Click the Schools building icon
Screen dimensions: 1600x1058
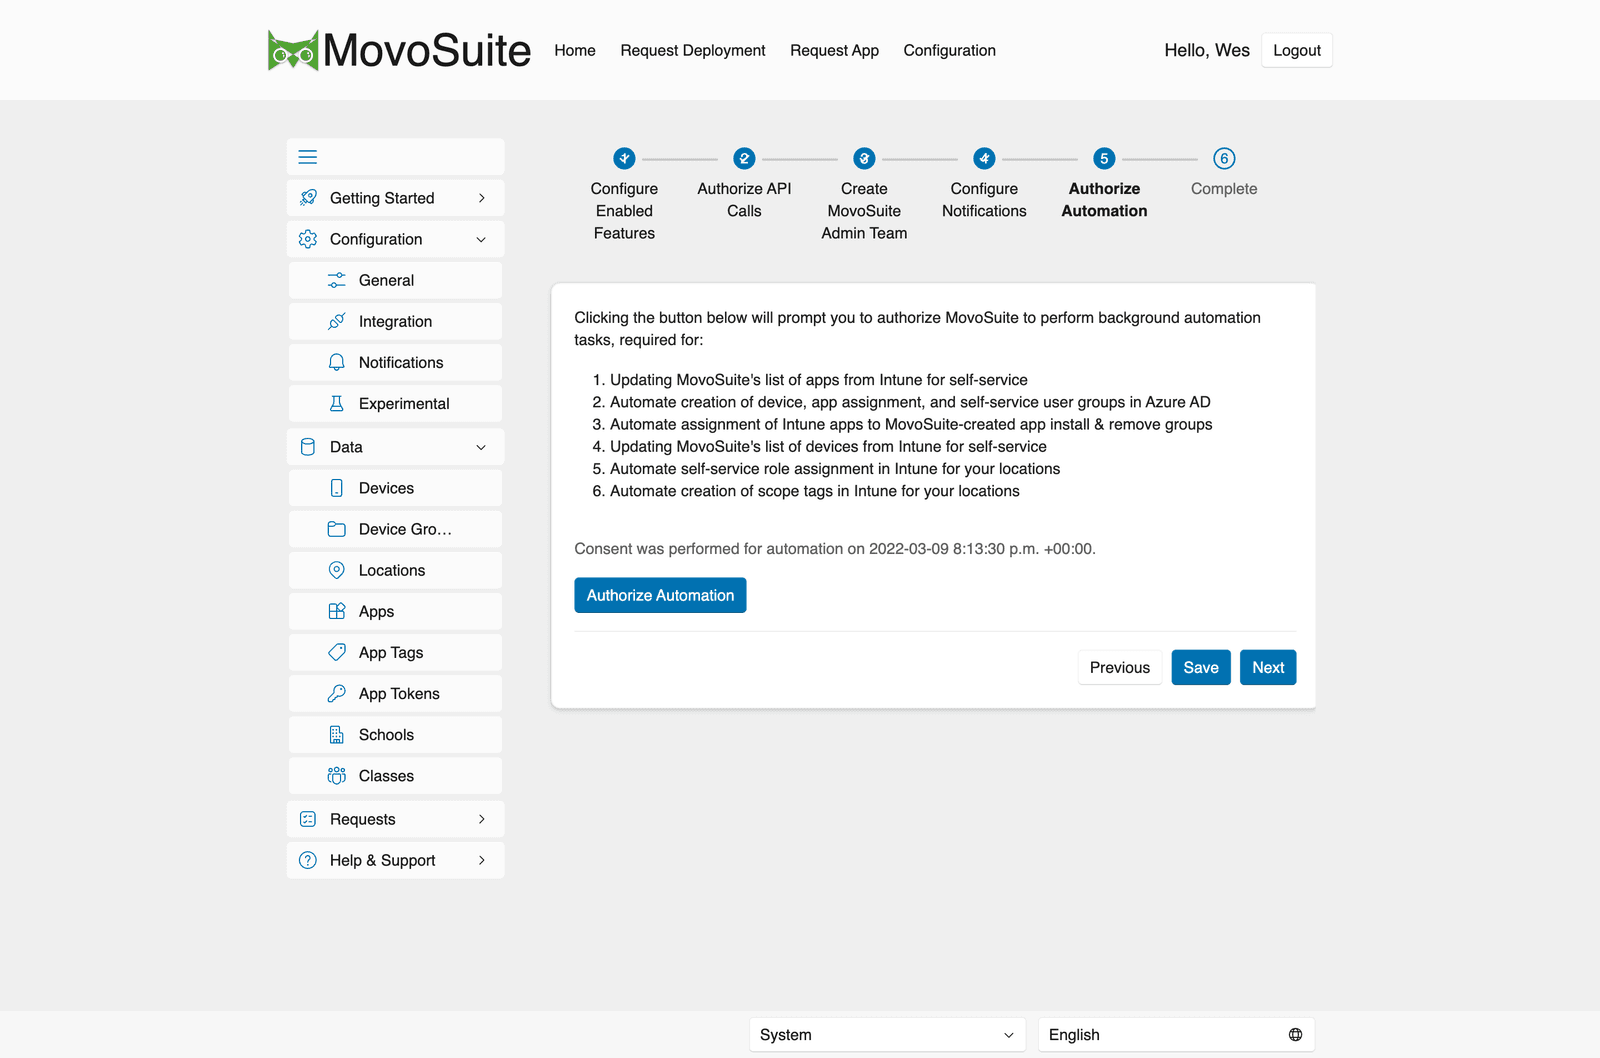pos(337,735)
